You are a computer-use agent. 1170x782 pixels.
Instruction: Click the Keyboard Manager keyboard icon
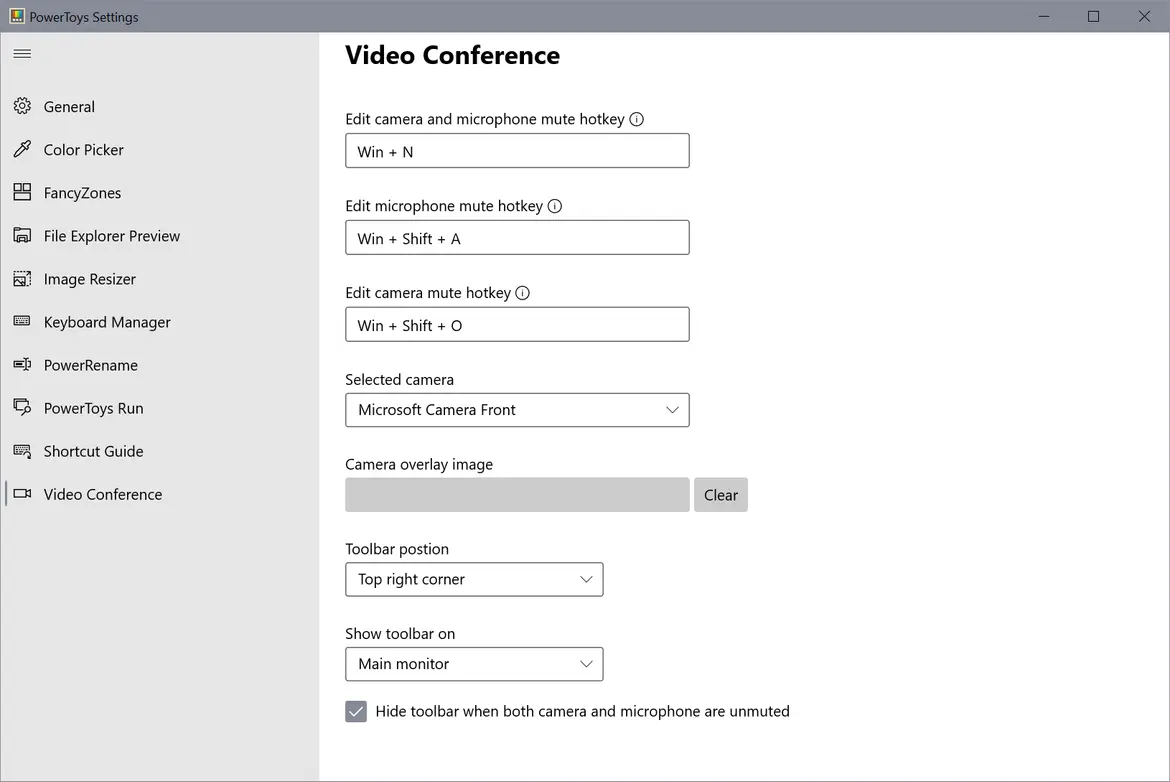[x=22, y=322]
